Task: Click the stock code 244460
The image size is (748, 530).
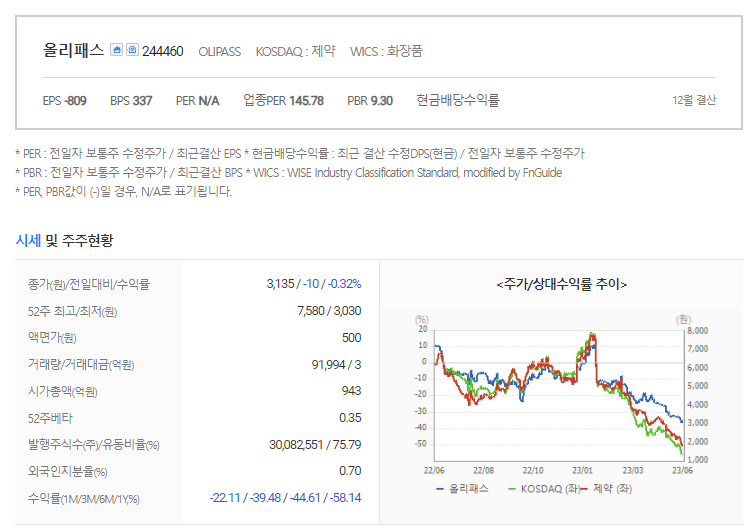Action: 163,51
